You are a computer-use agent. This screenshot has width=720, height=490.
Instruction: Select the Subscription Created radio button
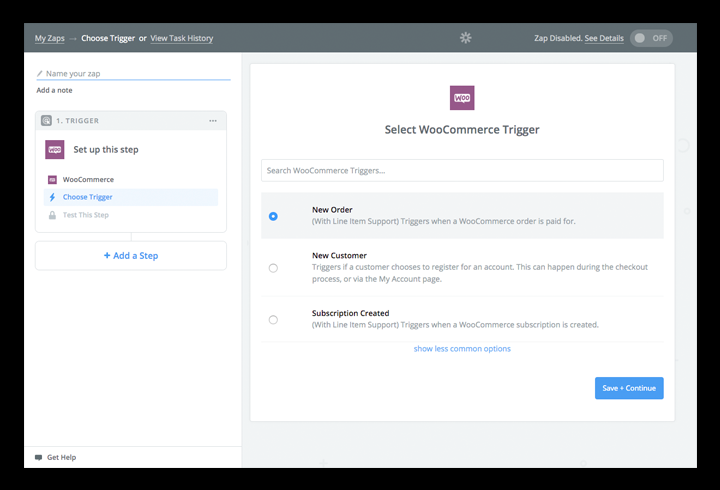tap(273, 320)
